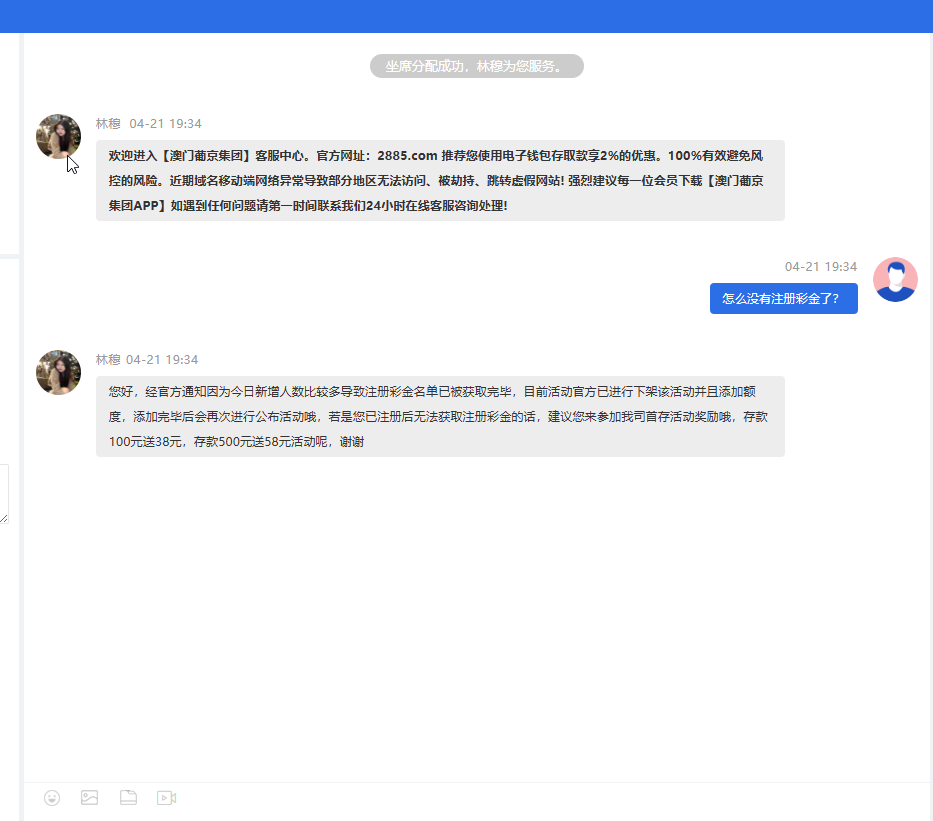
Task: Click the reply bubble starting with 您好
Action: (440, 416)
